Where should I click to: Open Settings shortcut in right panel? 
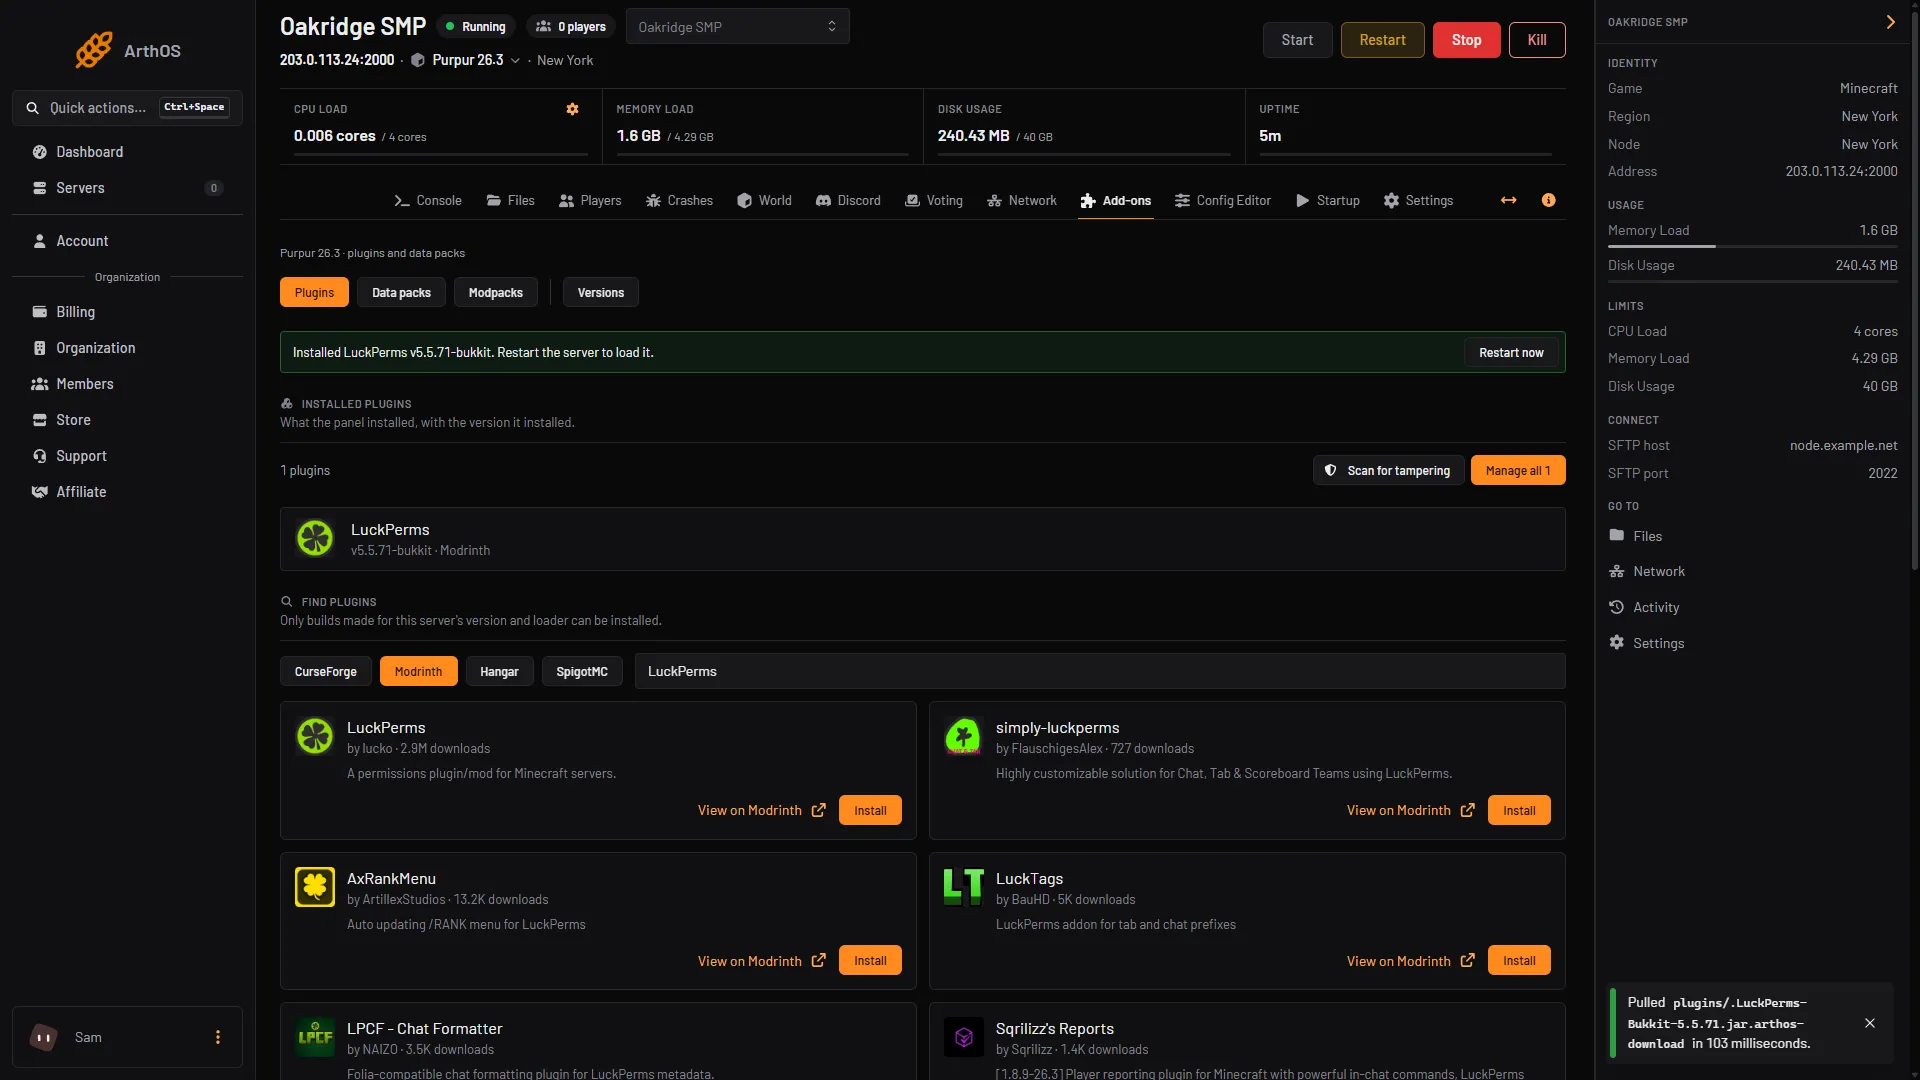1646,643
